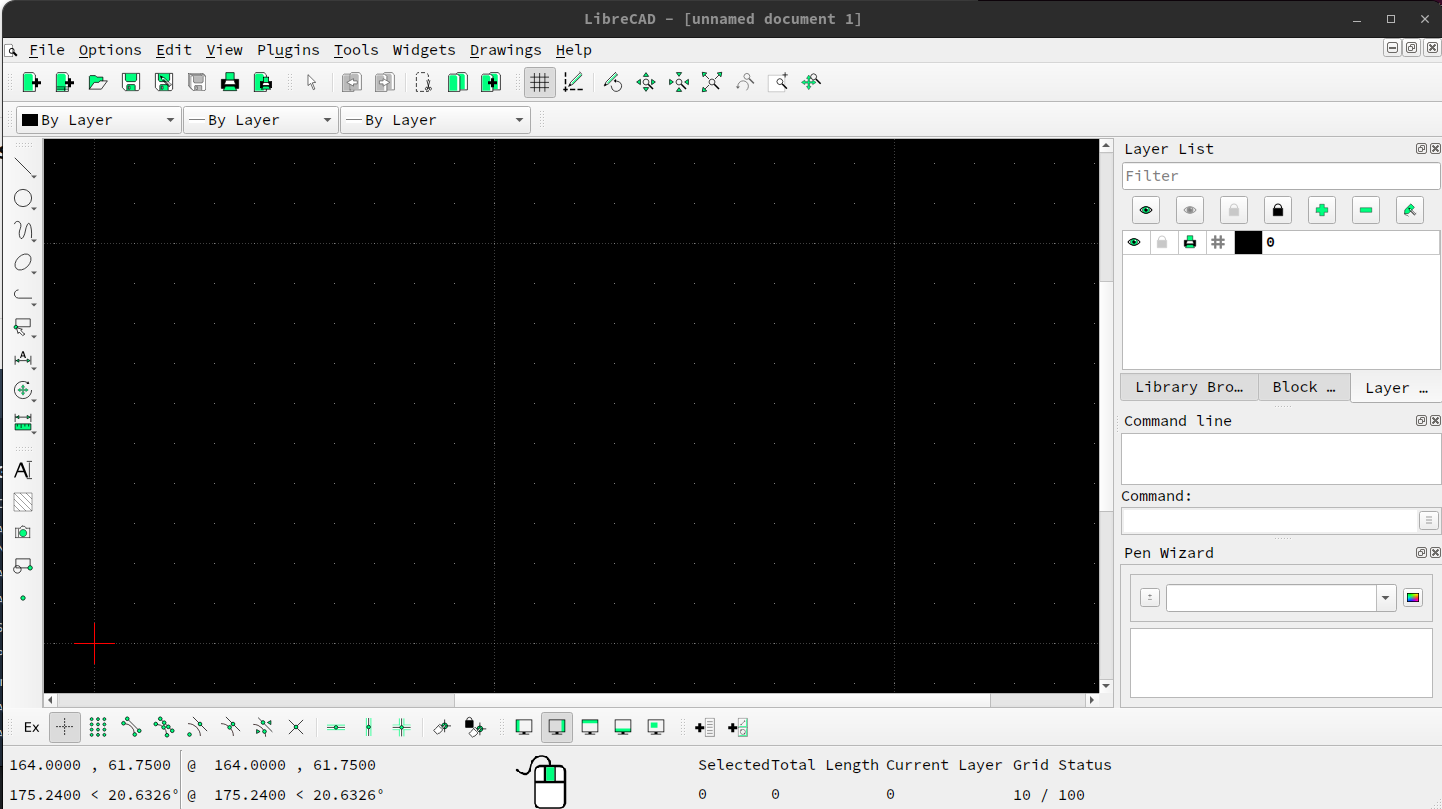Open the color By Layer dropdown

99,120
